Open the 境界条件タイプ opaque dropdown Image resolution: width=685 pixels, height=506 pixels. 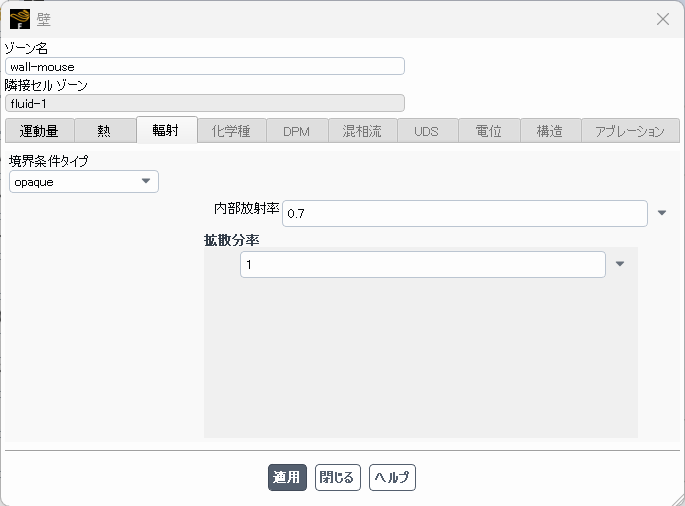tap(84, 181)
